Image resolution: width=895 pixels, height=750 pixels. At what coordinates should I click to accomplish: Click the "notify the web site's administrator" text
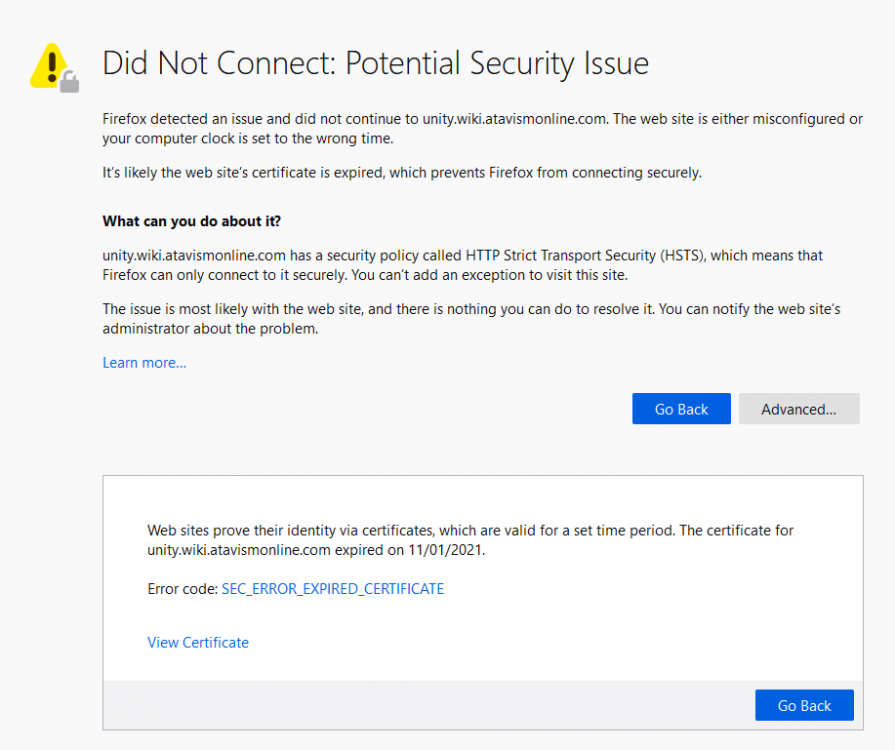pos(704,310)
